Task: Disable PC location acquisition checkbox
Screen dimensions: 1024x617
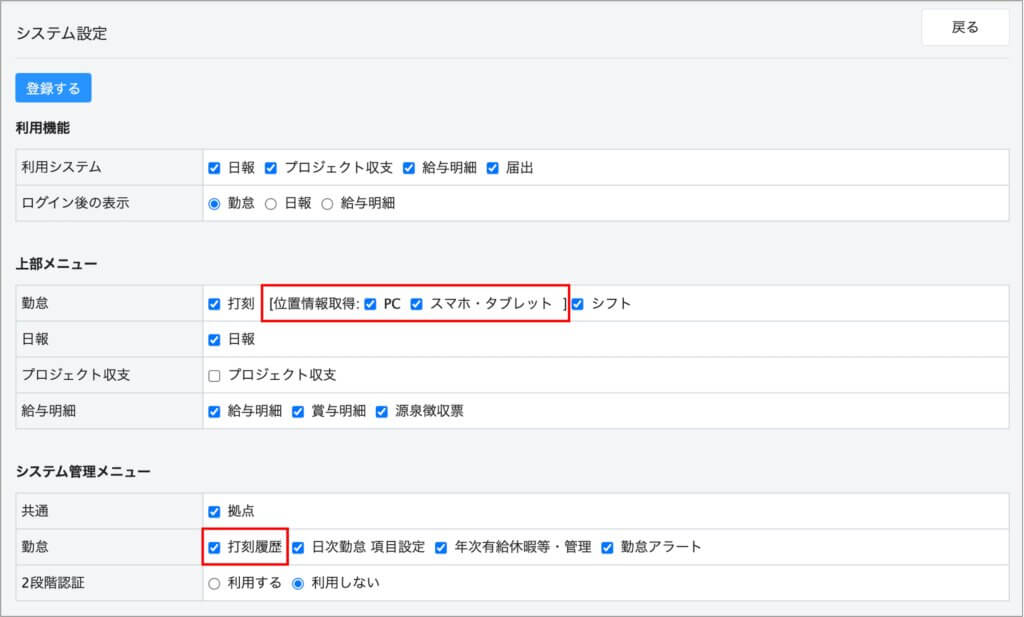Action: (x=370, y=304)
